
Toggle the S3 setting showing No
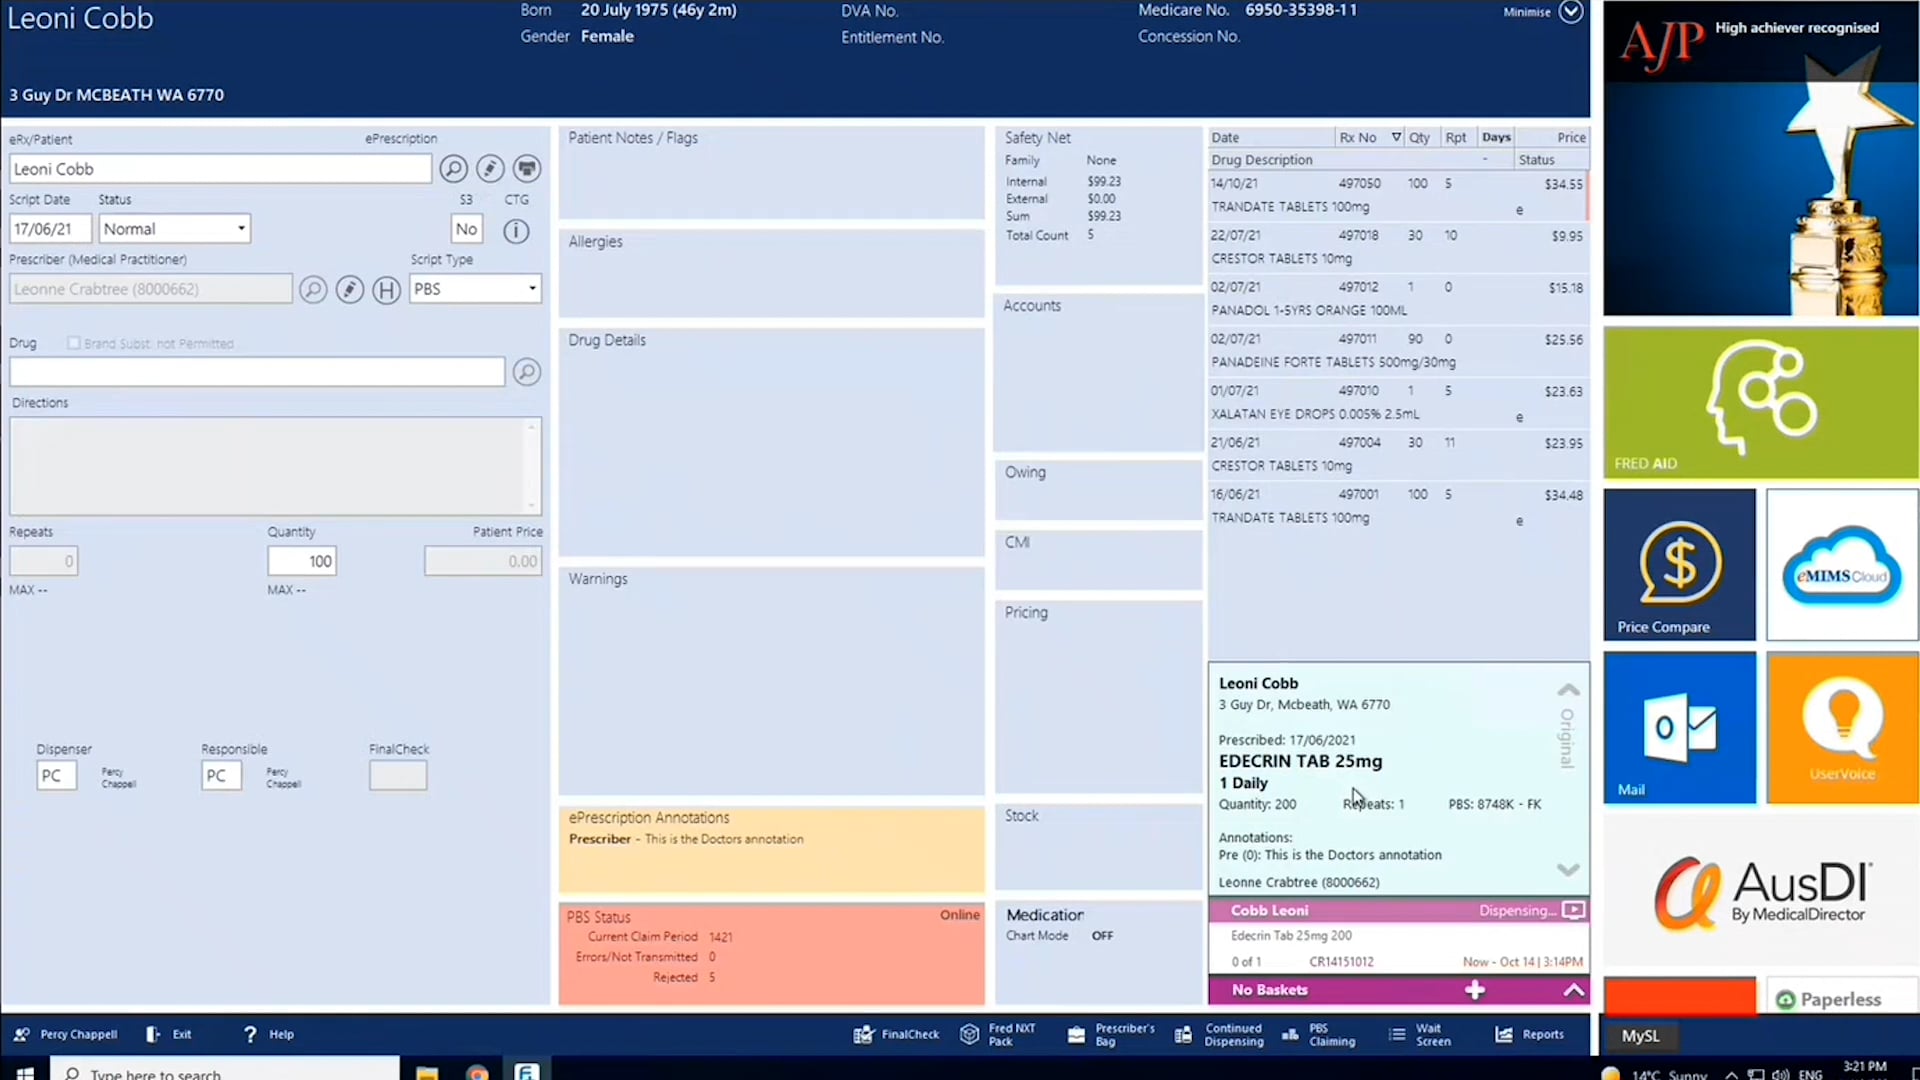point(466,229)
